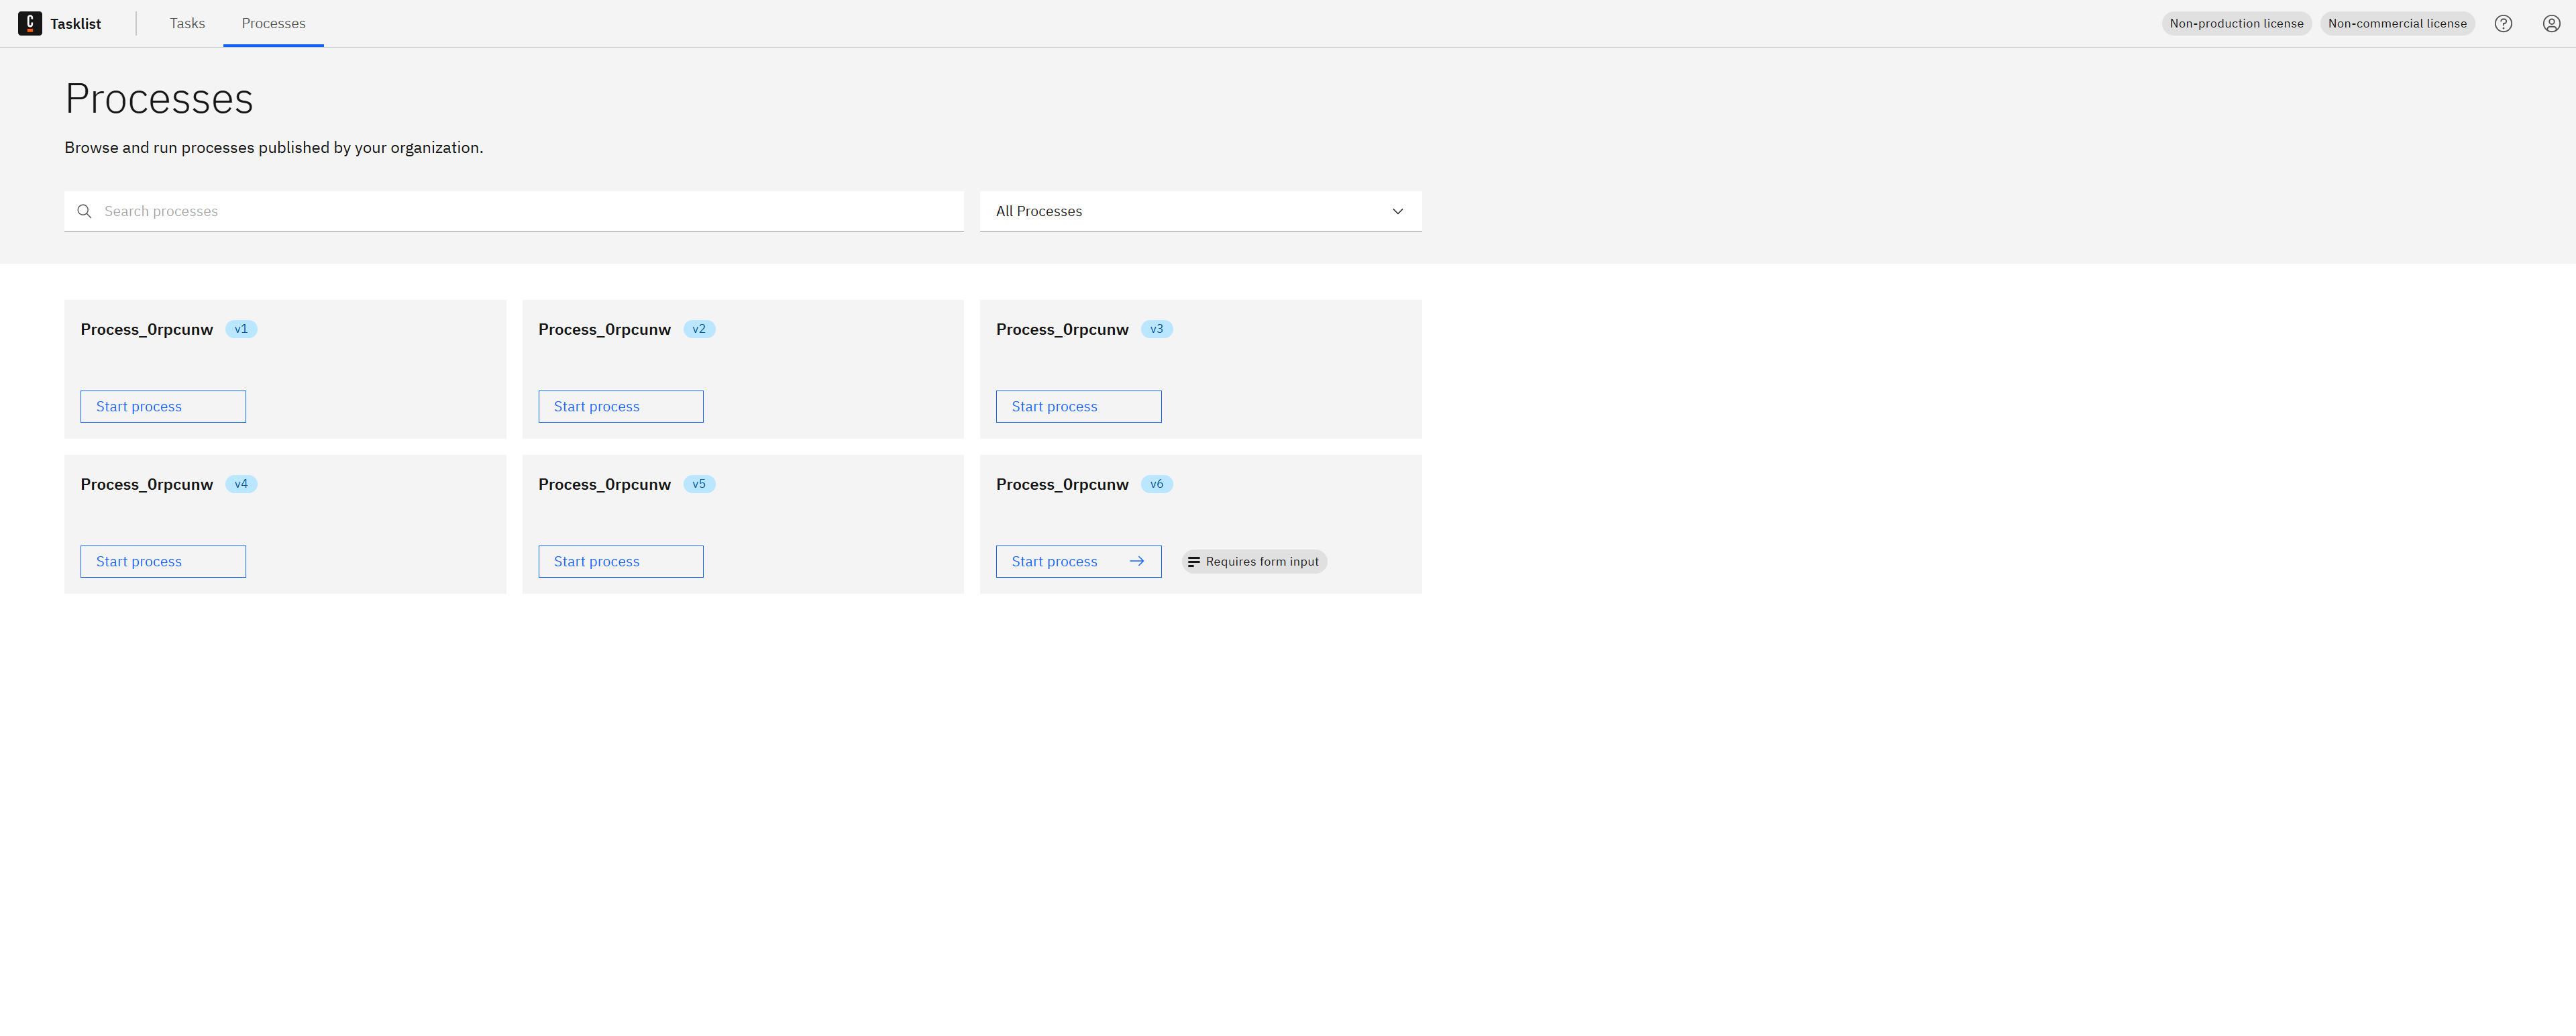The height and width of the screenshot is (1036, 2576).
Task: Start process for Process_0rpcunw v4
Action: (x=163, y=561)
